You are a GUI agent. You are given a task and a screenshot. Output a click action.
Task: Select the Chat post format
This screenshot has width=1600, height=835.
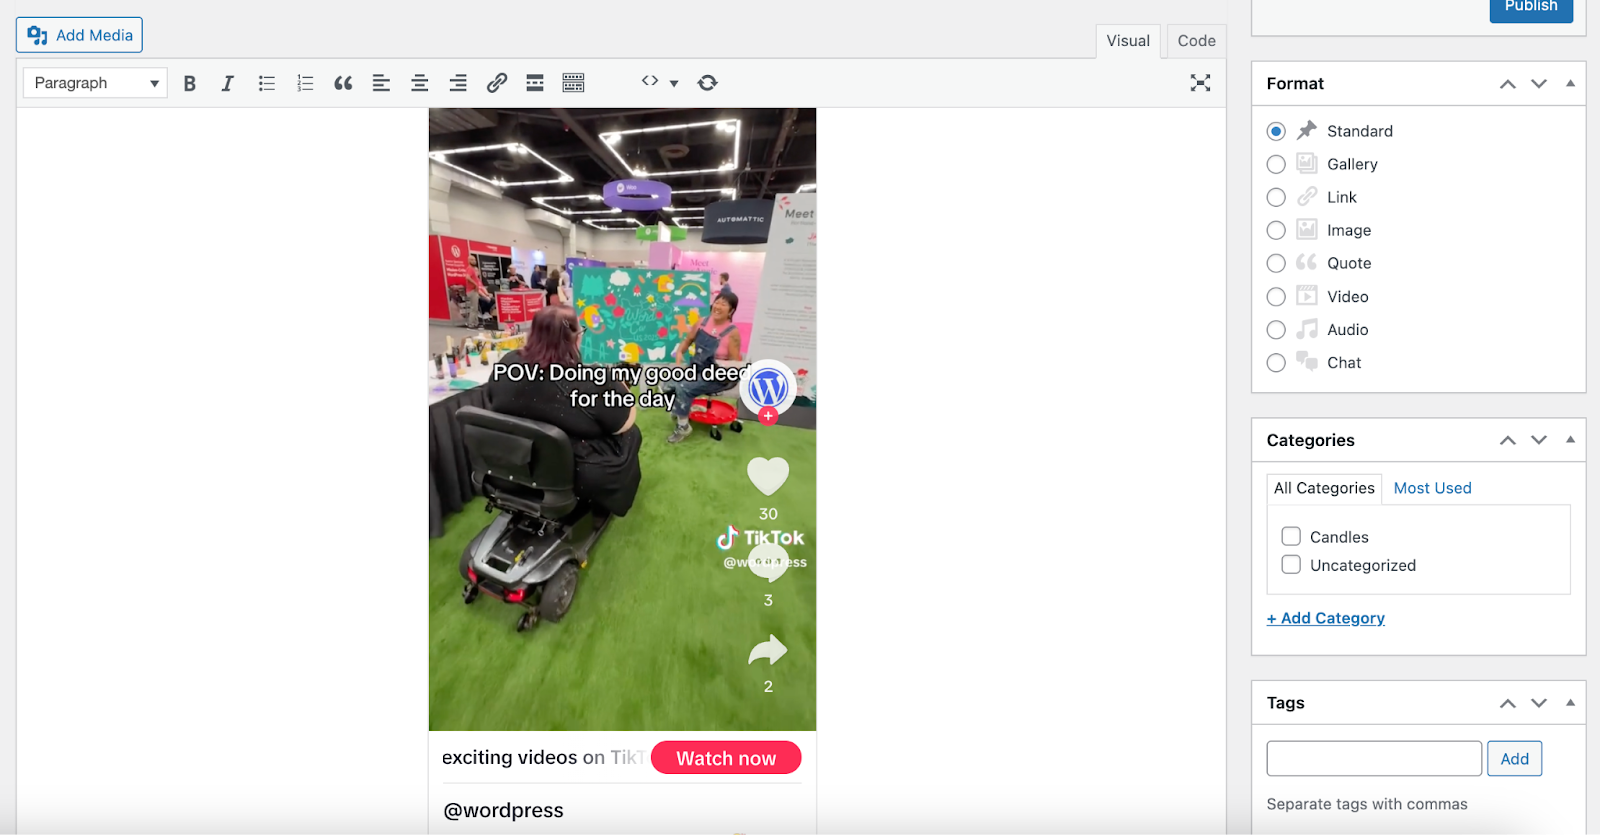pos(1276,363)
